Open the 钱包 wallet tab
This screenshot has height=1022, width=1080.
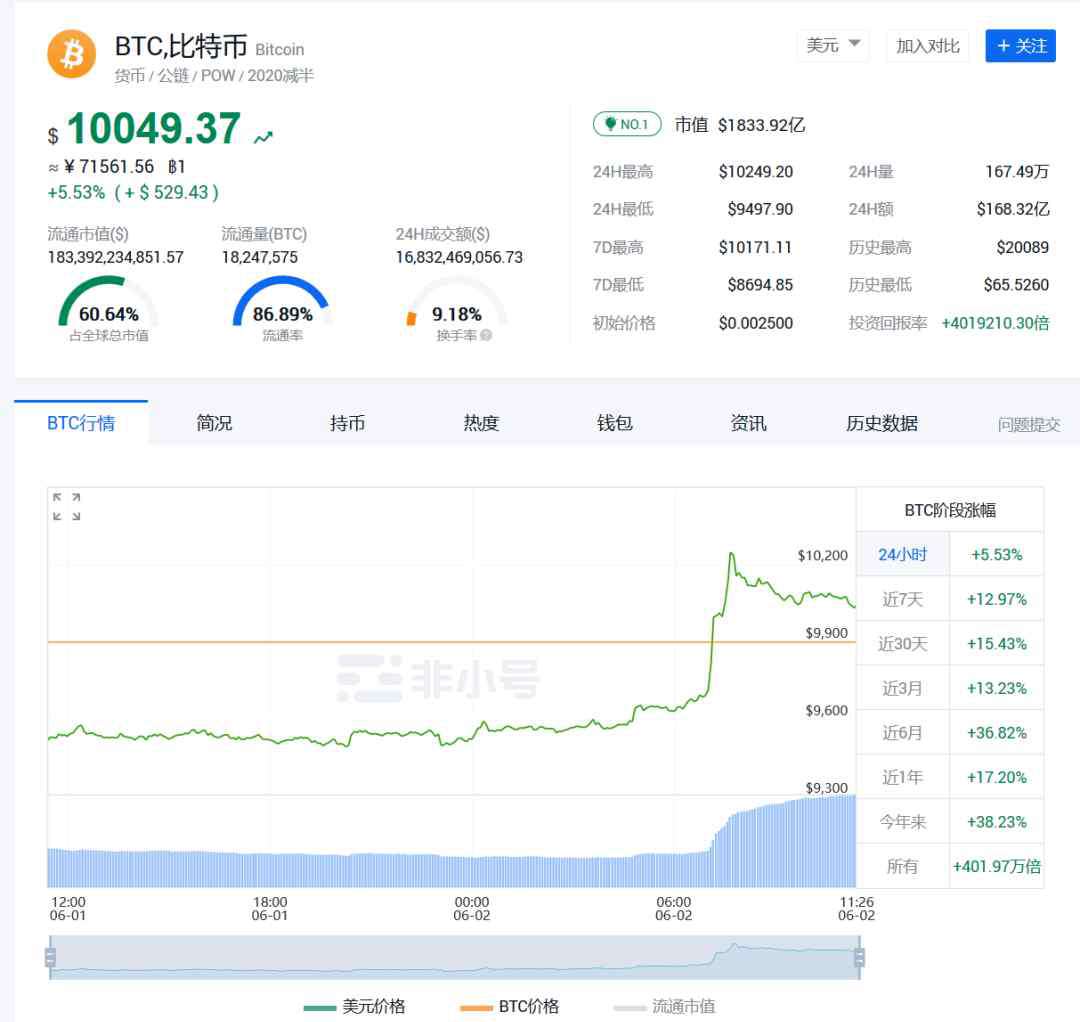click(615, 423)
